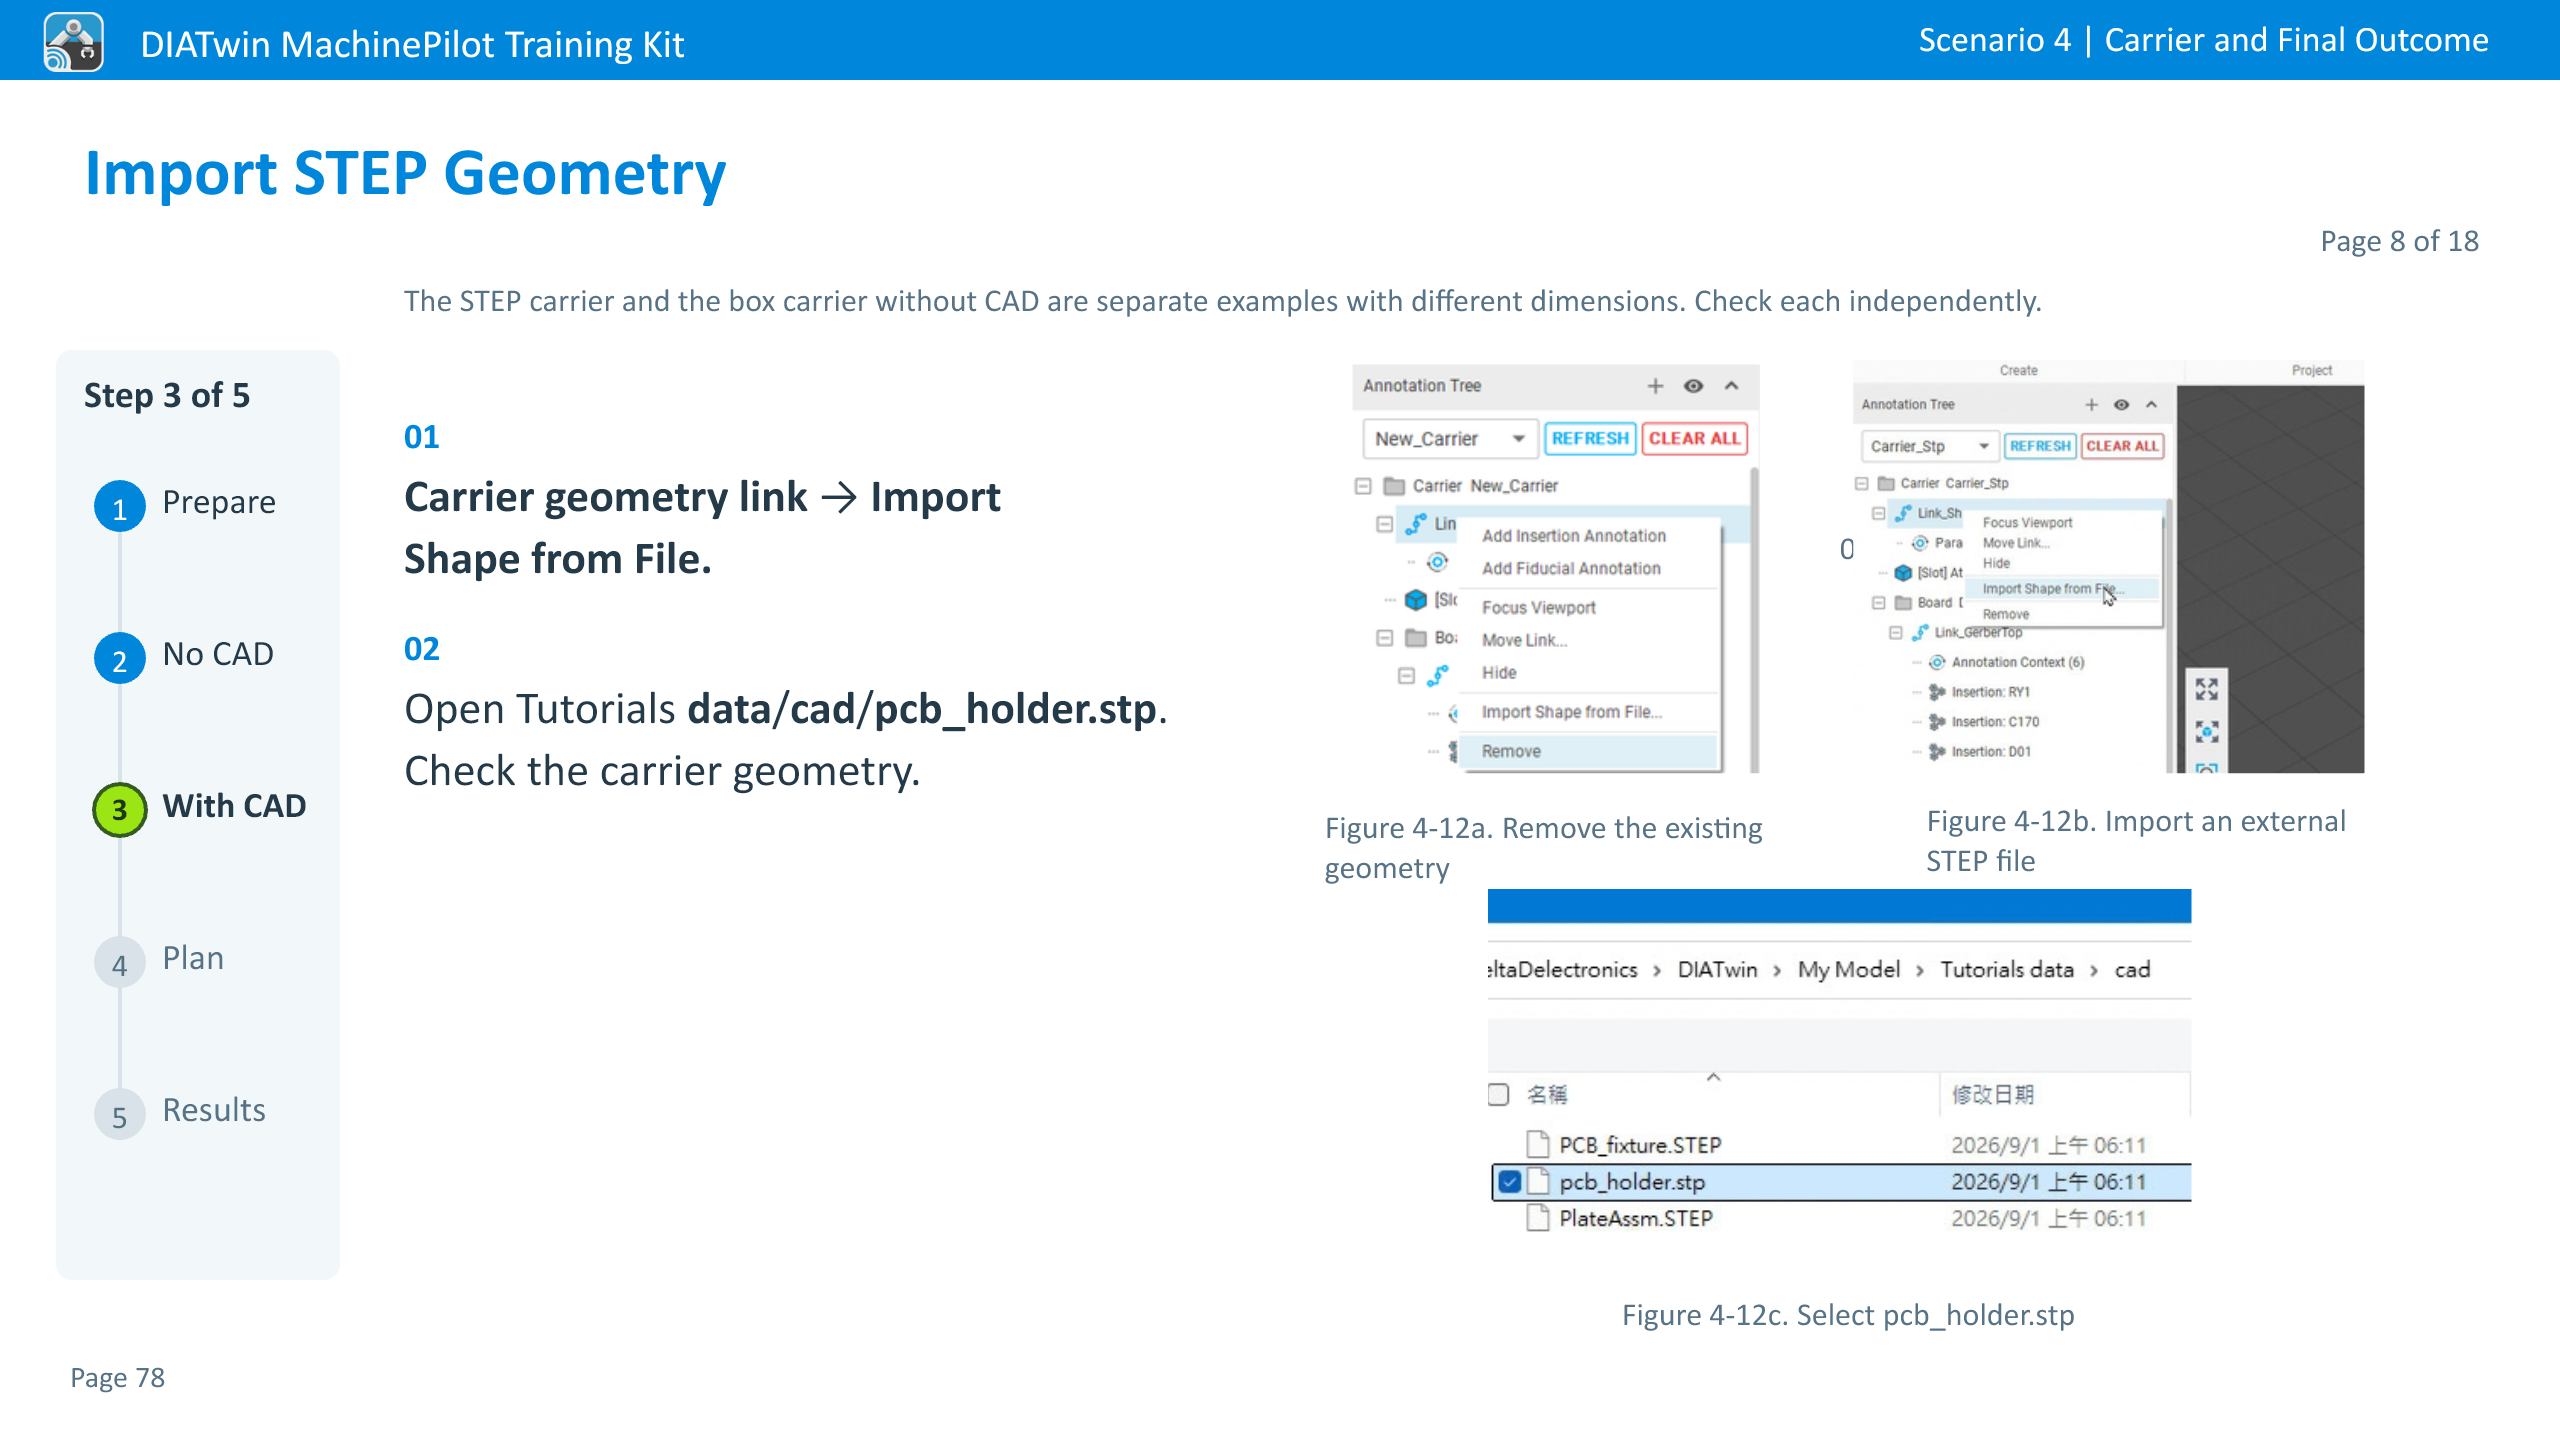This screenshot has width=2560, height=1440.
Task: Tick the select-all checkbox beside 名稱
Action: 1498,1094
